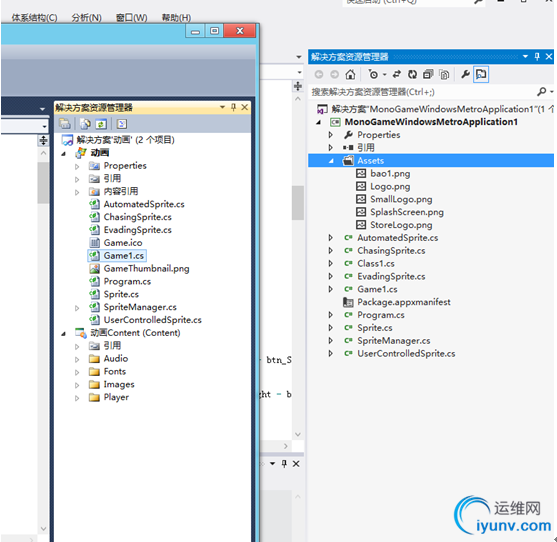Viewport: 557px width, 542px height.
Task: Click Properties icon in 动画 Solution Explorer toolbar
Action: 65,124
